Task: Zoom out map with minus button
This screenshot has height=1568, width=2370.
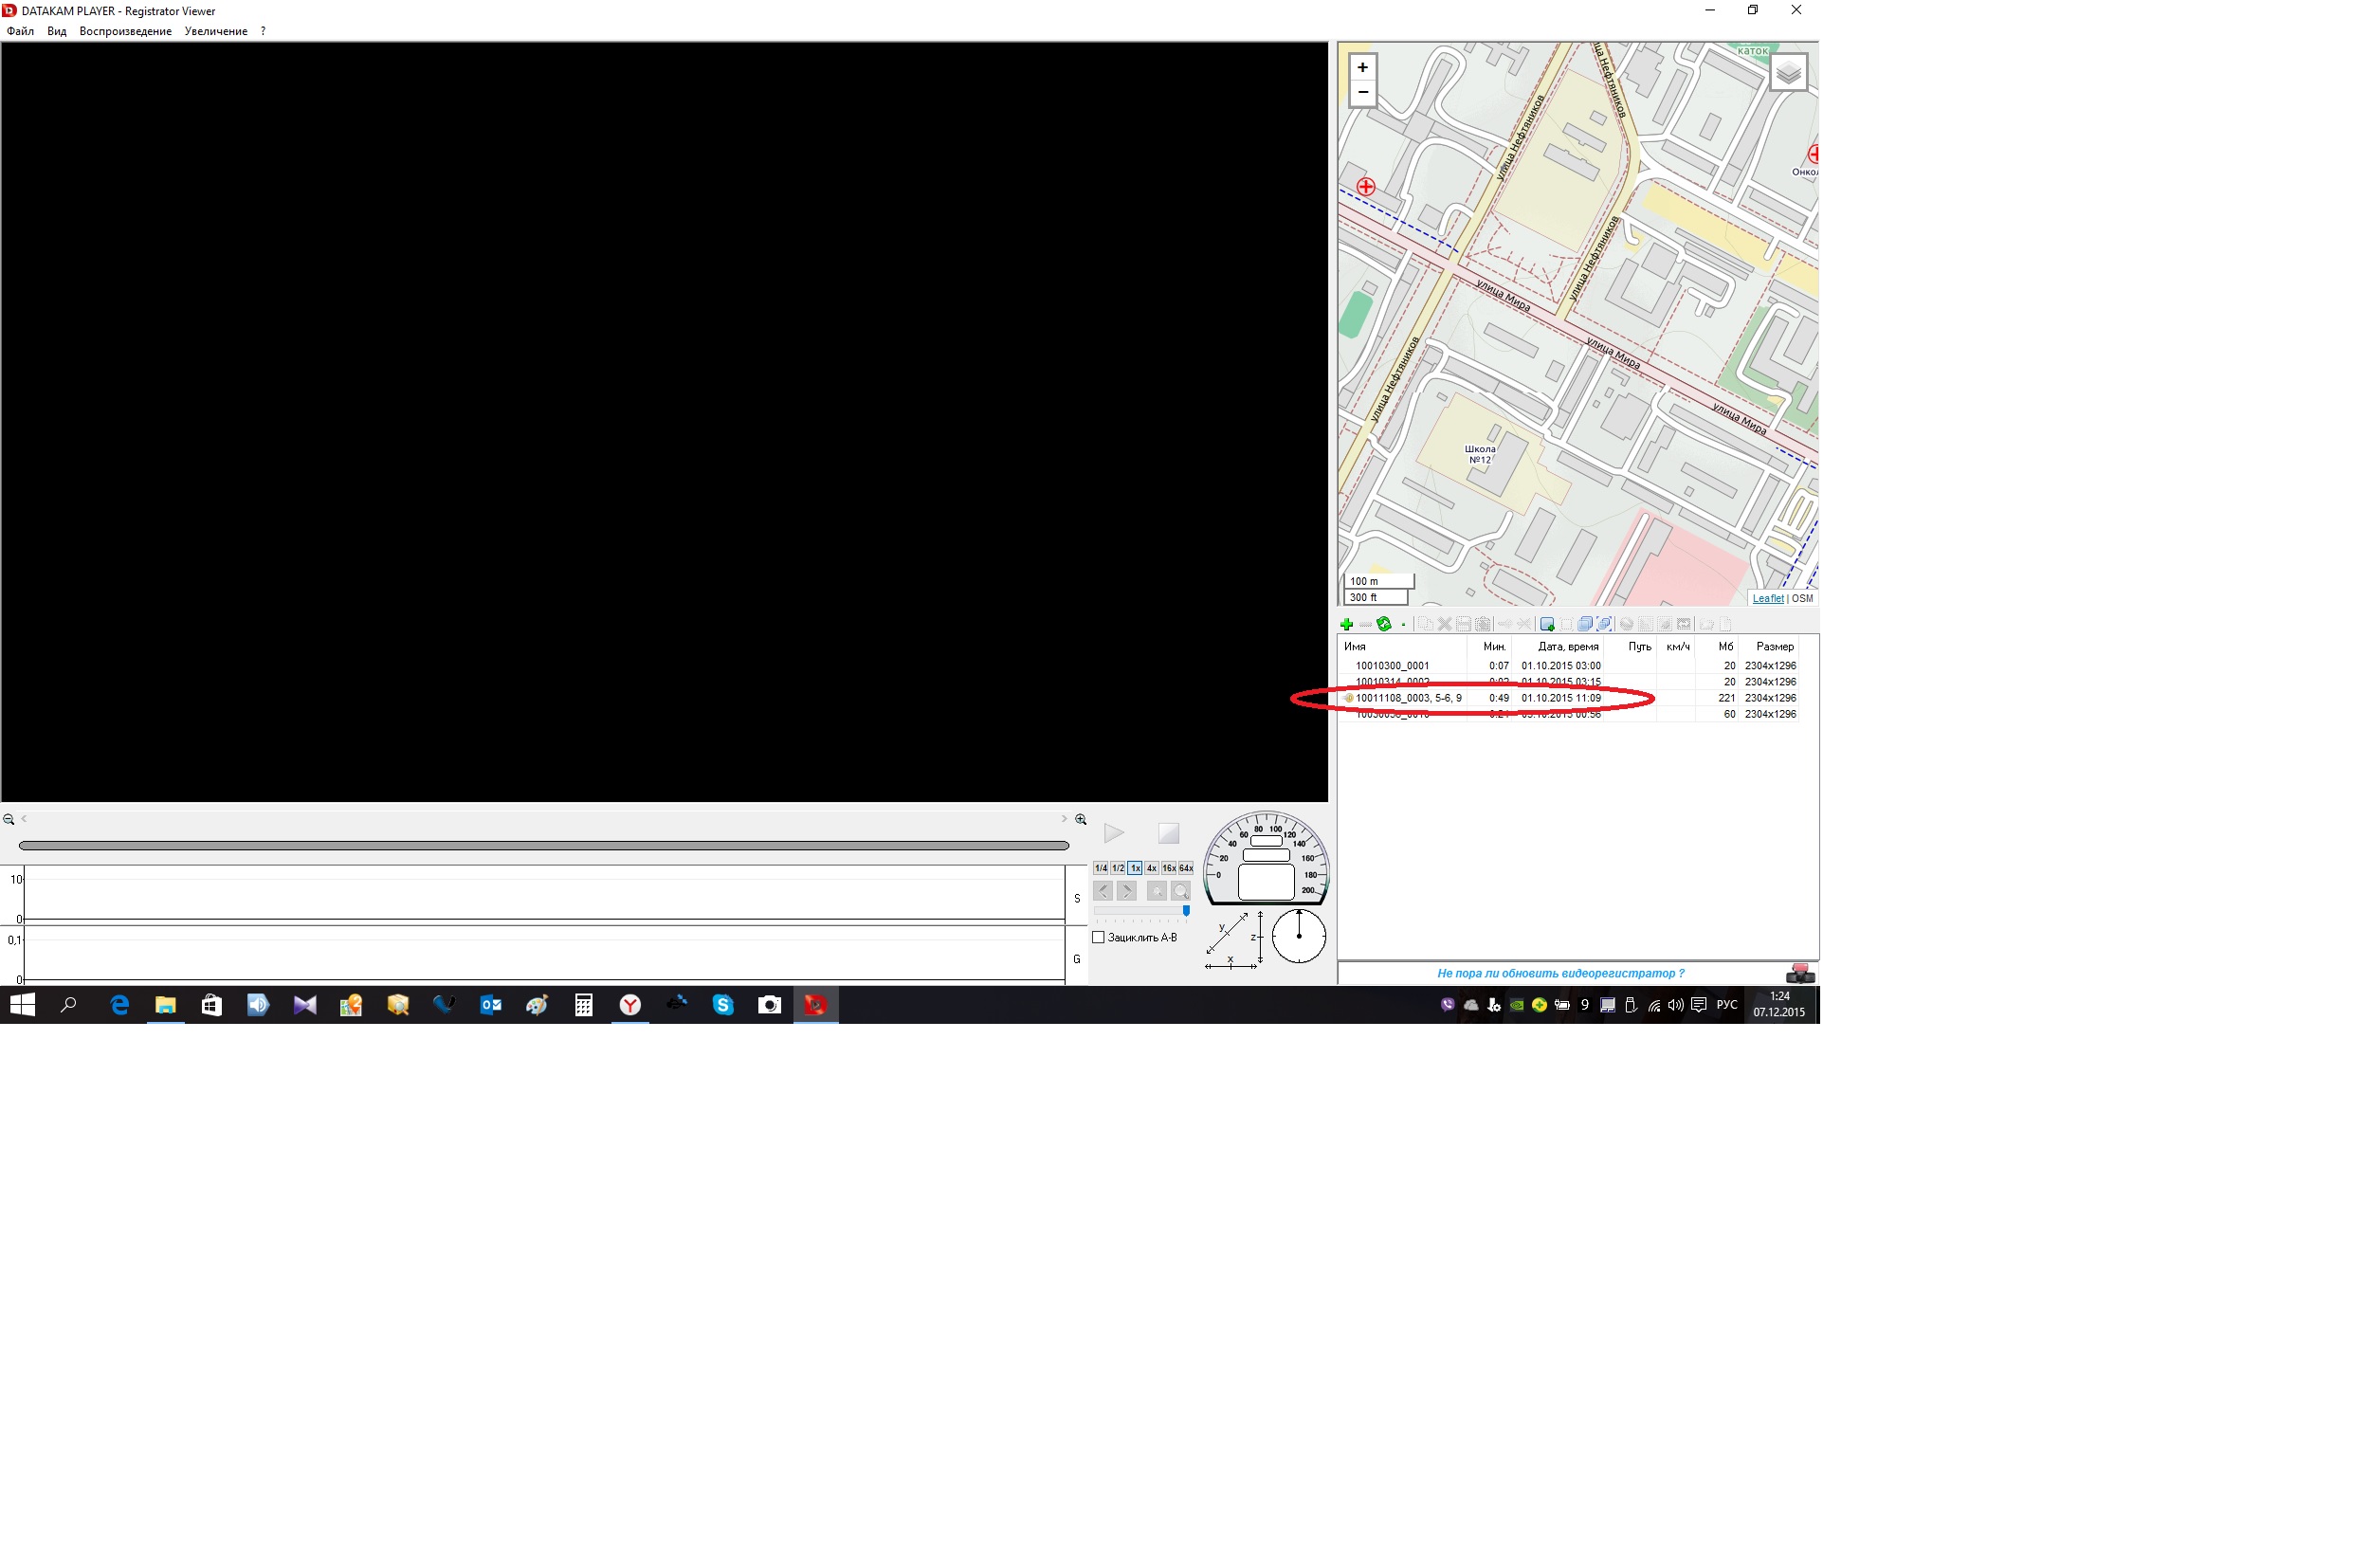Action: click(1362, 93)
